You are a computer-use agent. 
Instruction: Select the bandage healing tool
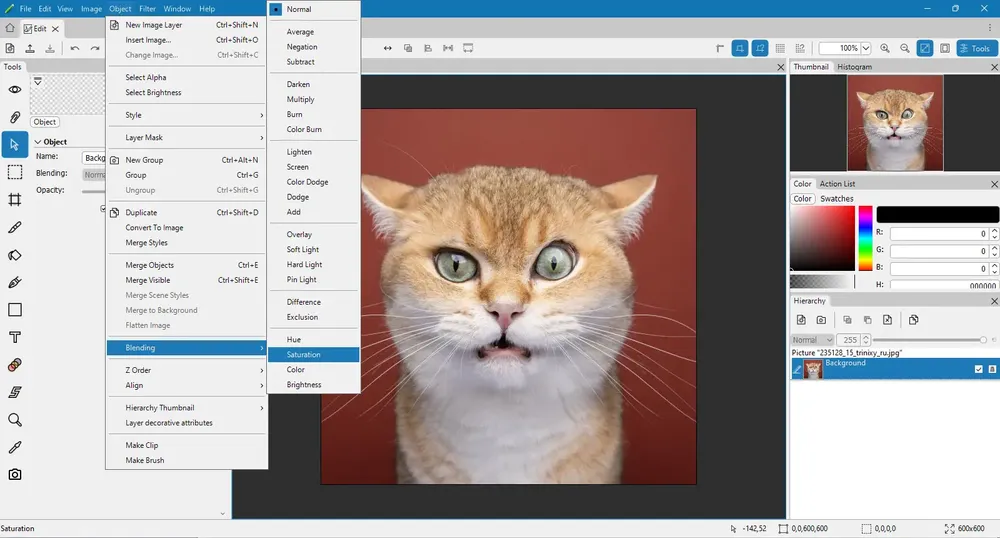pos(15,365)
